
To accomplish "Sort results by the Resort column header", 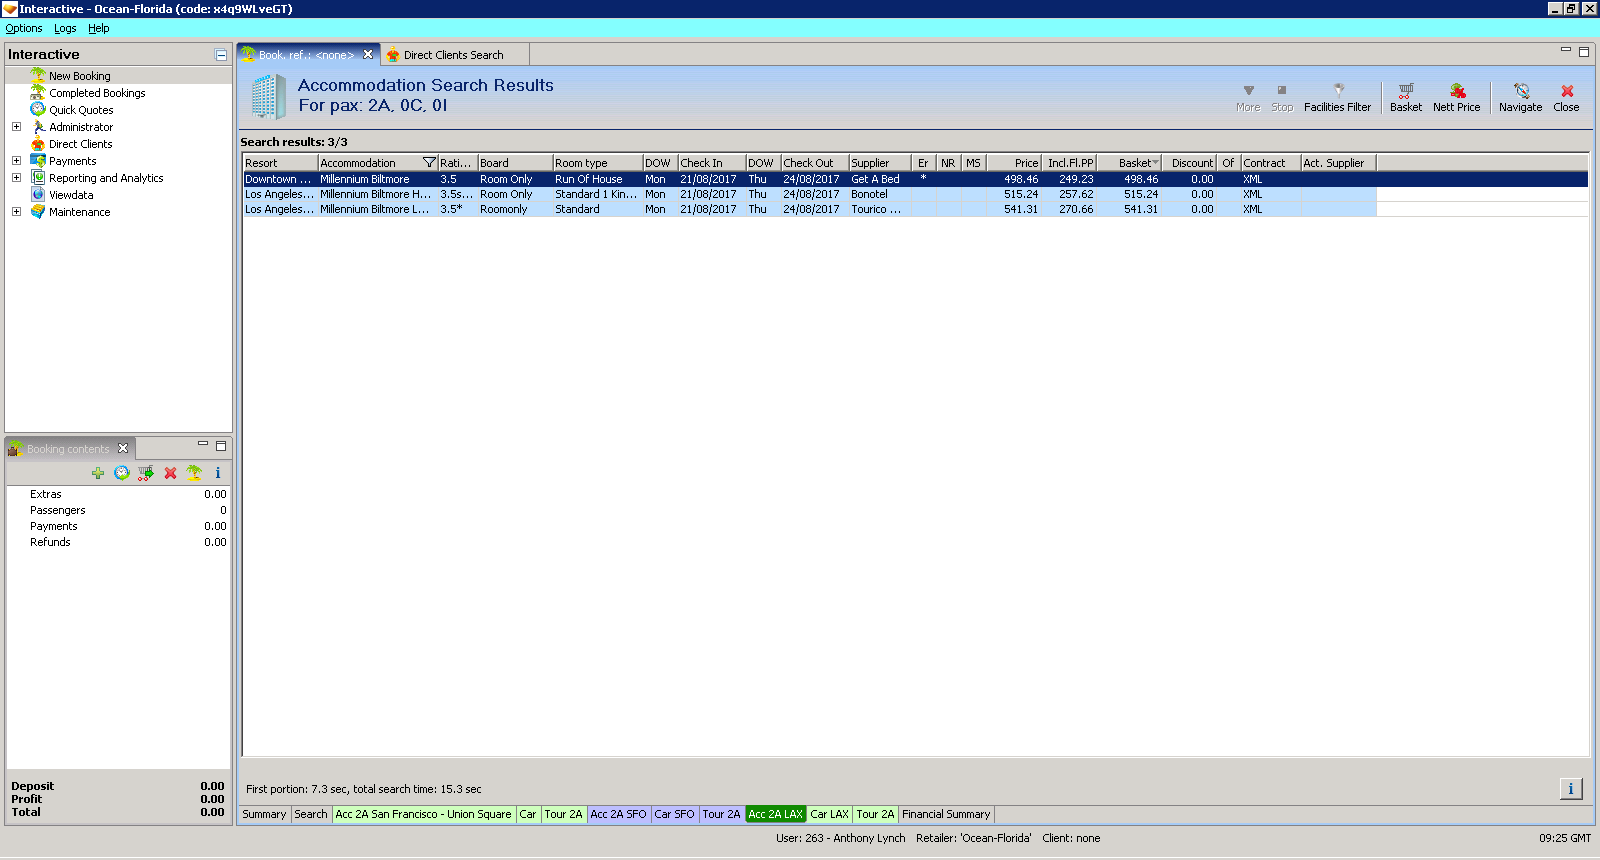I will click(x=280, y=163).
